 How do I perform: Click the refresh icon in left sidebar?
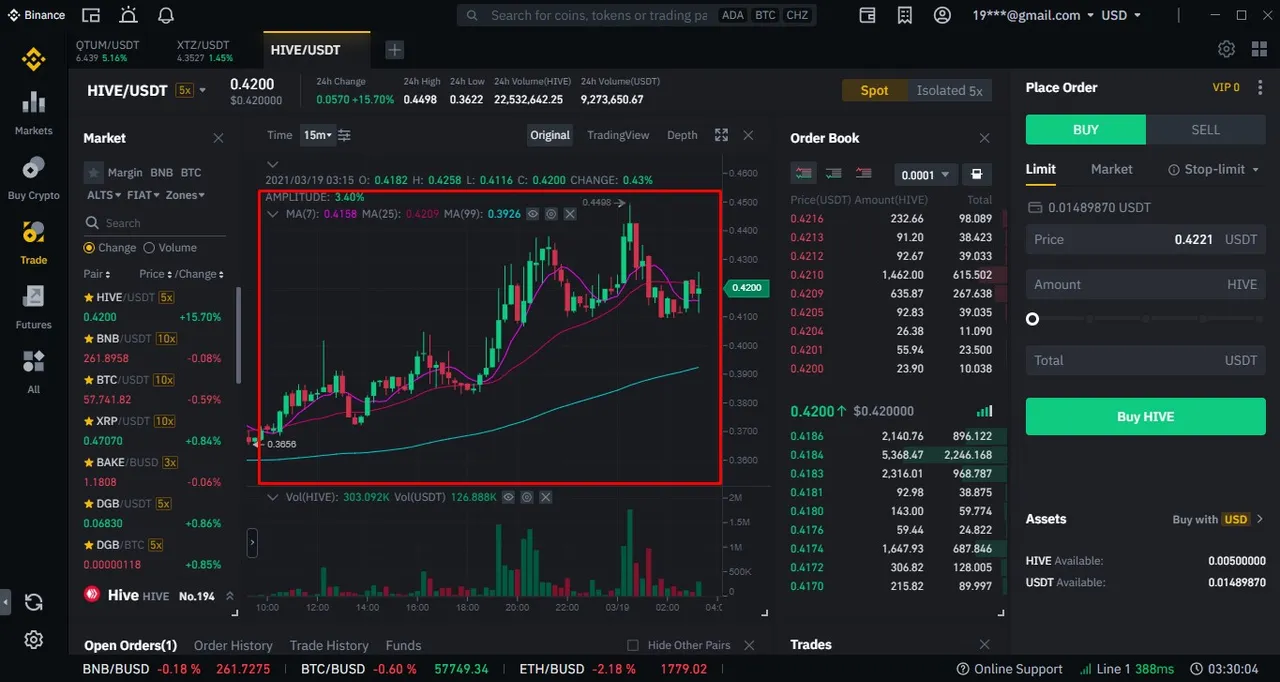pos(33,602)
